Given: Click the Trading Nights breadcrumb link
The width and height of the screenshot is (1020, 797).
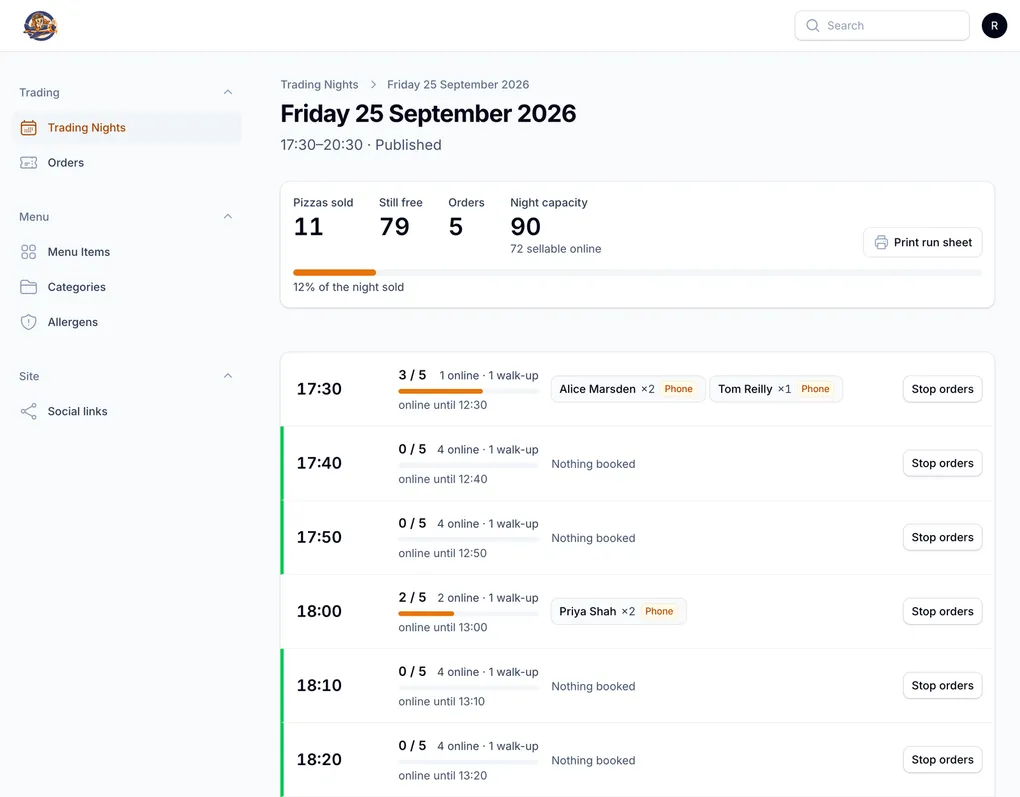Looking at the screenshot, I should (319, 85).
